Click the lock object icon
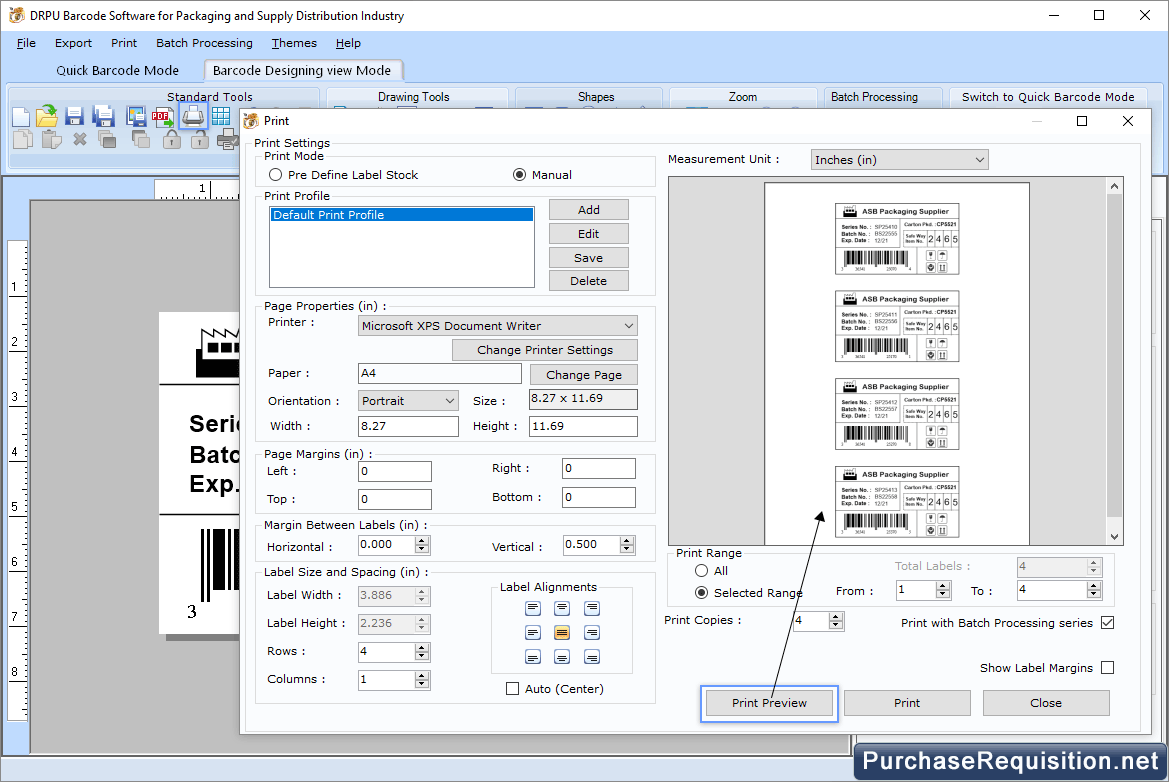 coord(172,139)
